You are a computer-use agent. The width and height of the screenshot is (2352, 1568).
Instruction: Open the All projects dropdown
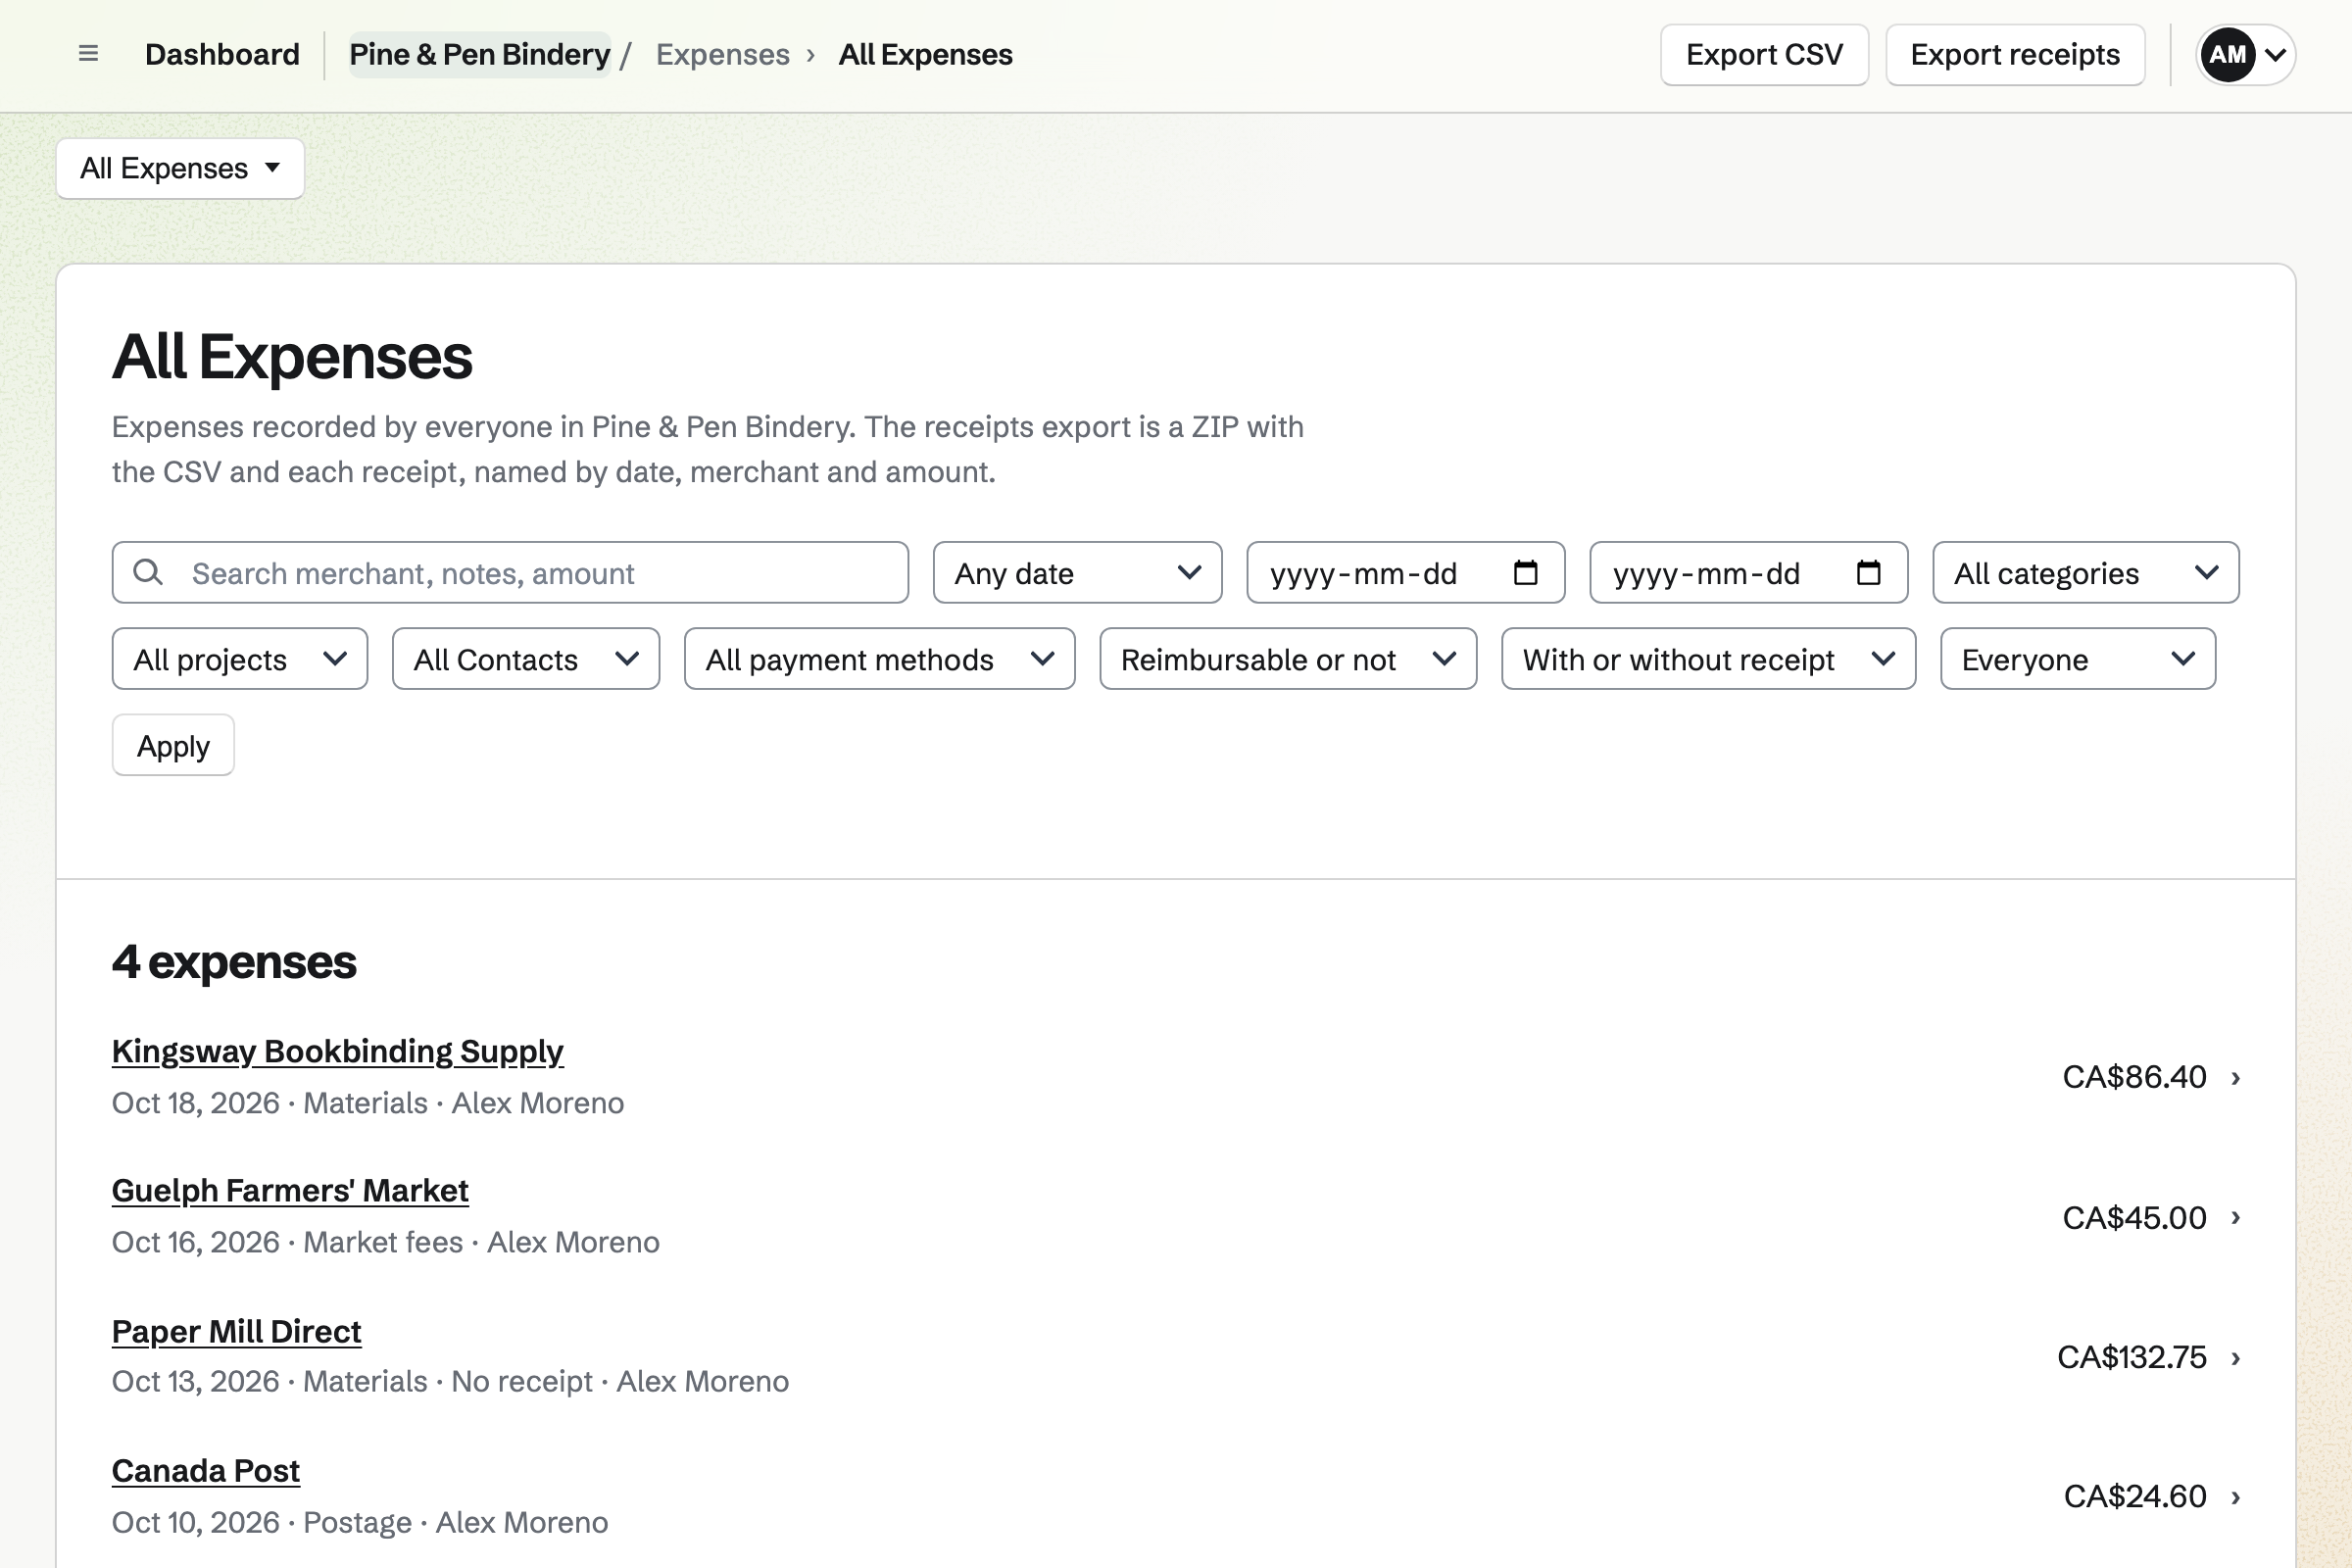click(x=240, y=659)
